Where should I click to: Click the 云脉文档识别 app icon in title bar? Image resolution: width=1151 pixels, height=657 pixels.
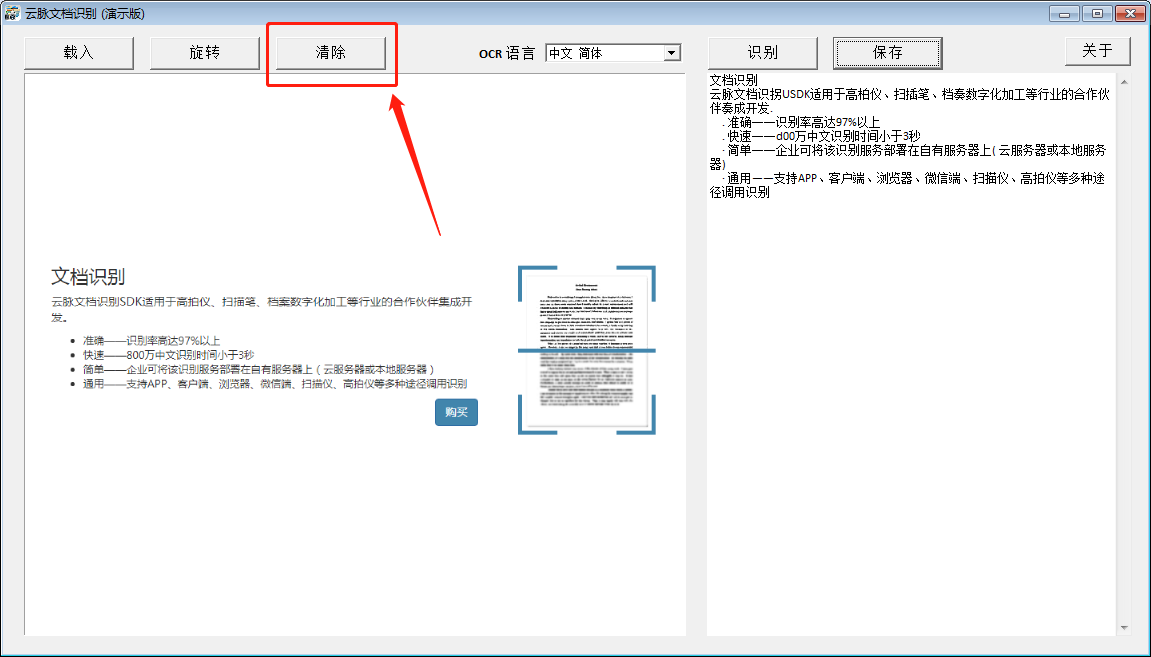[12, 12]
